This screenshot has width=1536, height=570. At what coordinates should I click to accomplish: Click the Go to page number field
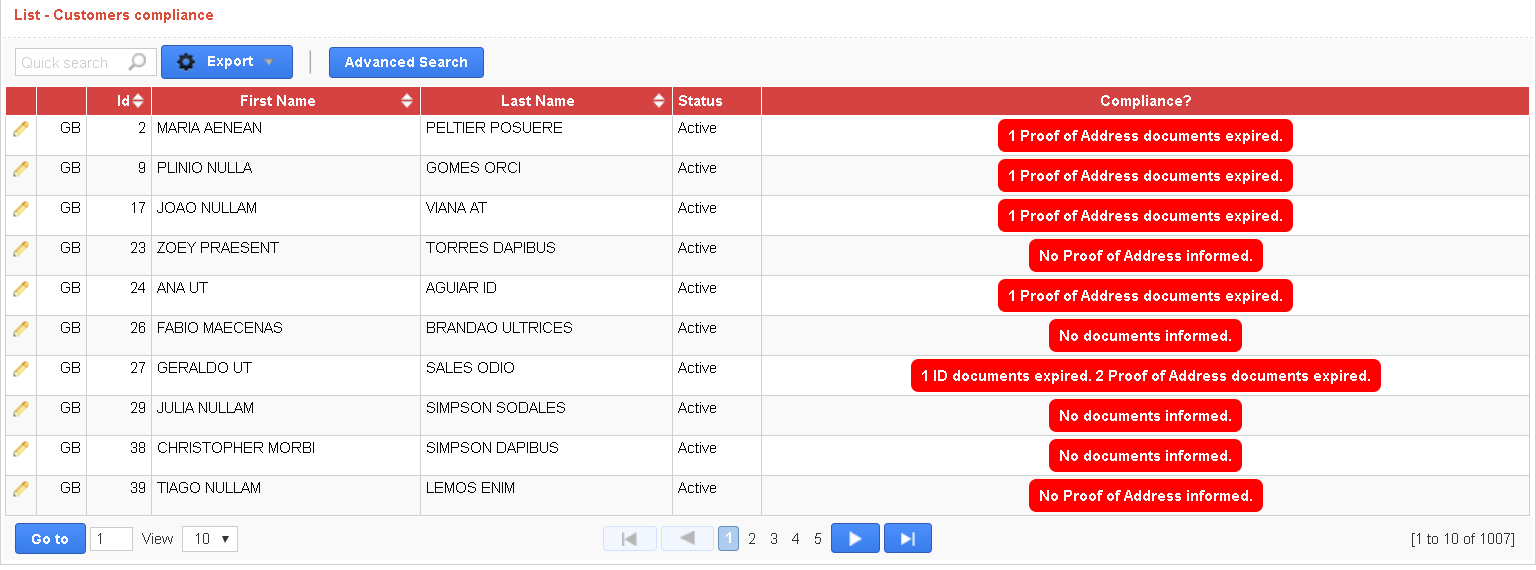pyautogui.click(x=111, y=539)
